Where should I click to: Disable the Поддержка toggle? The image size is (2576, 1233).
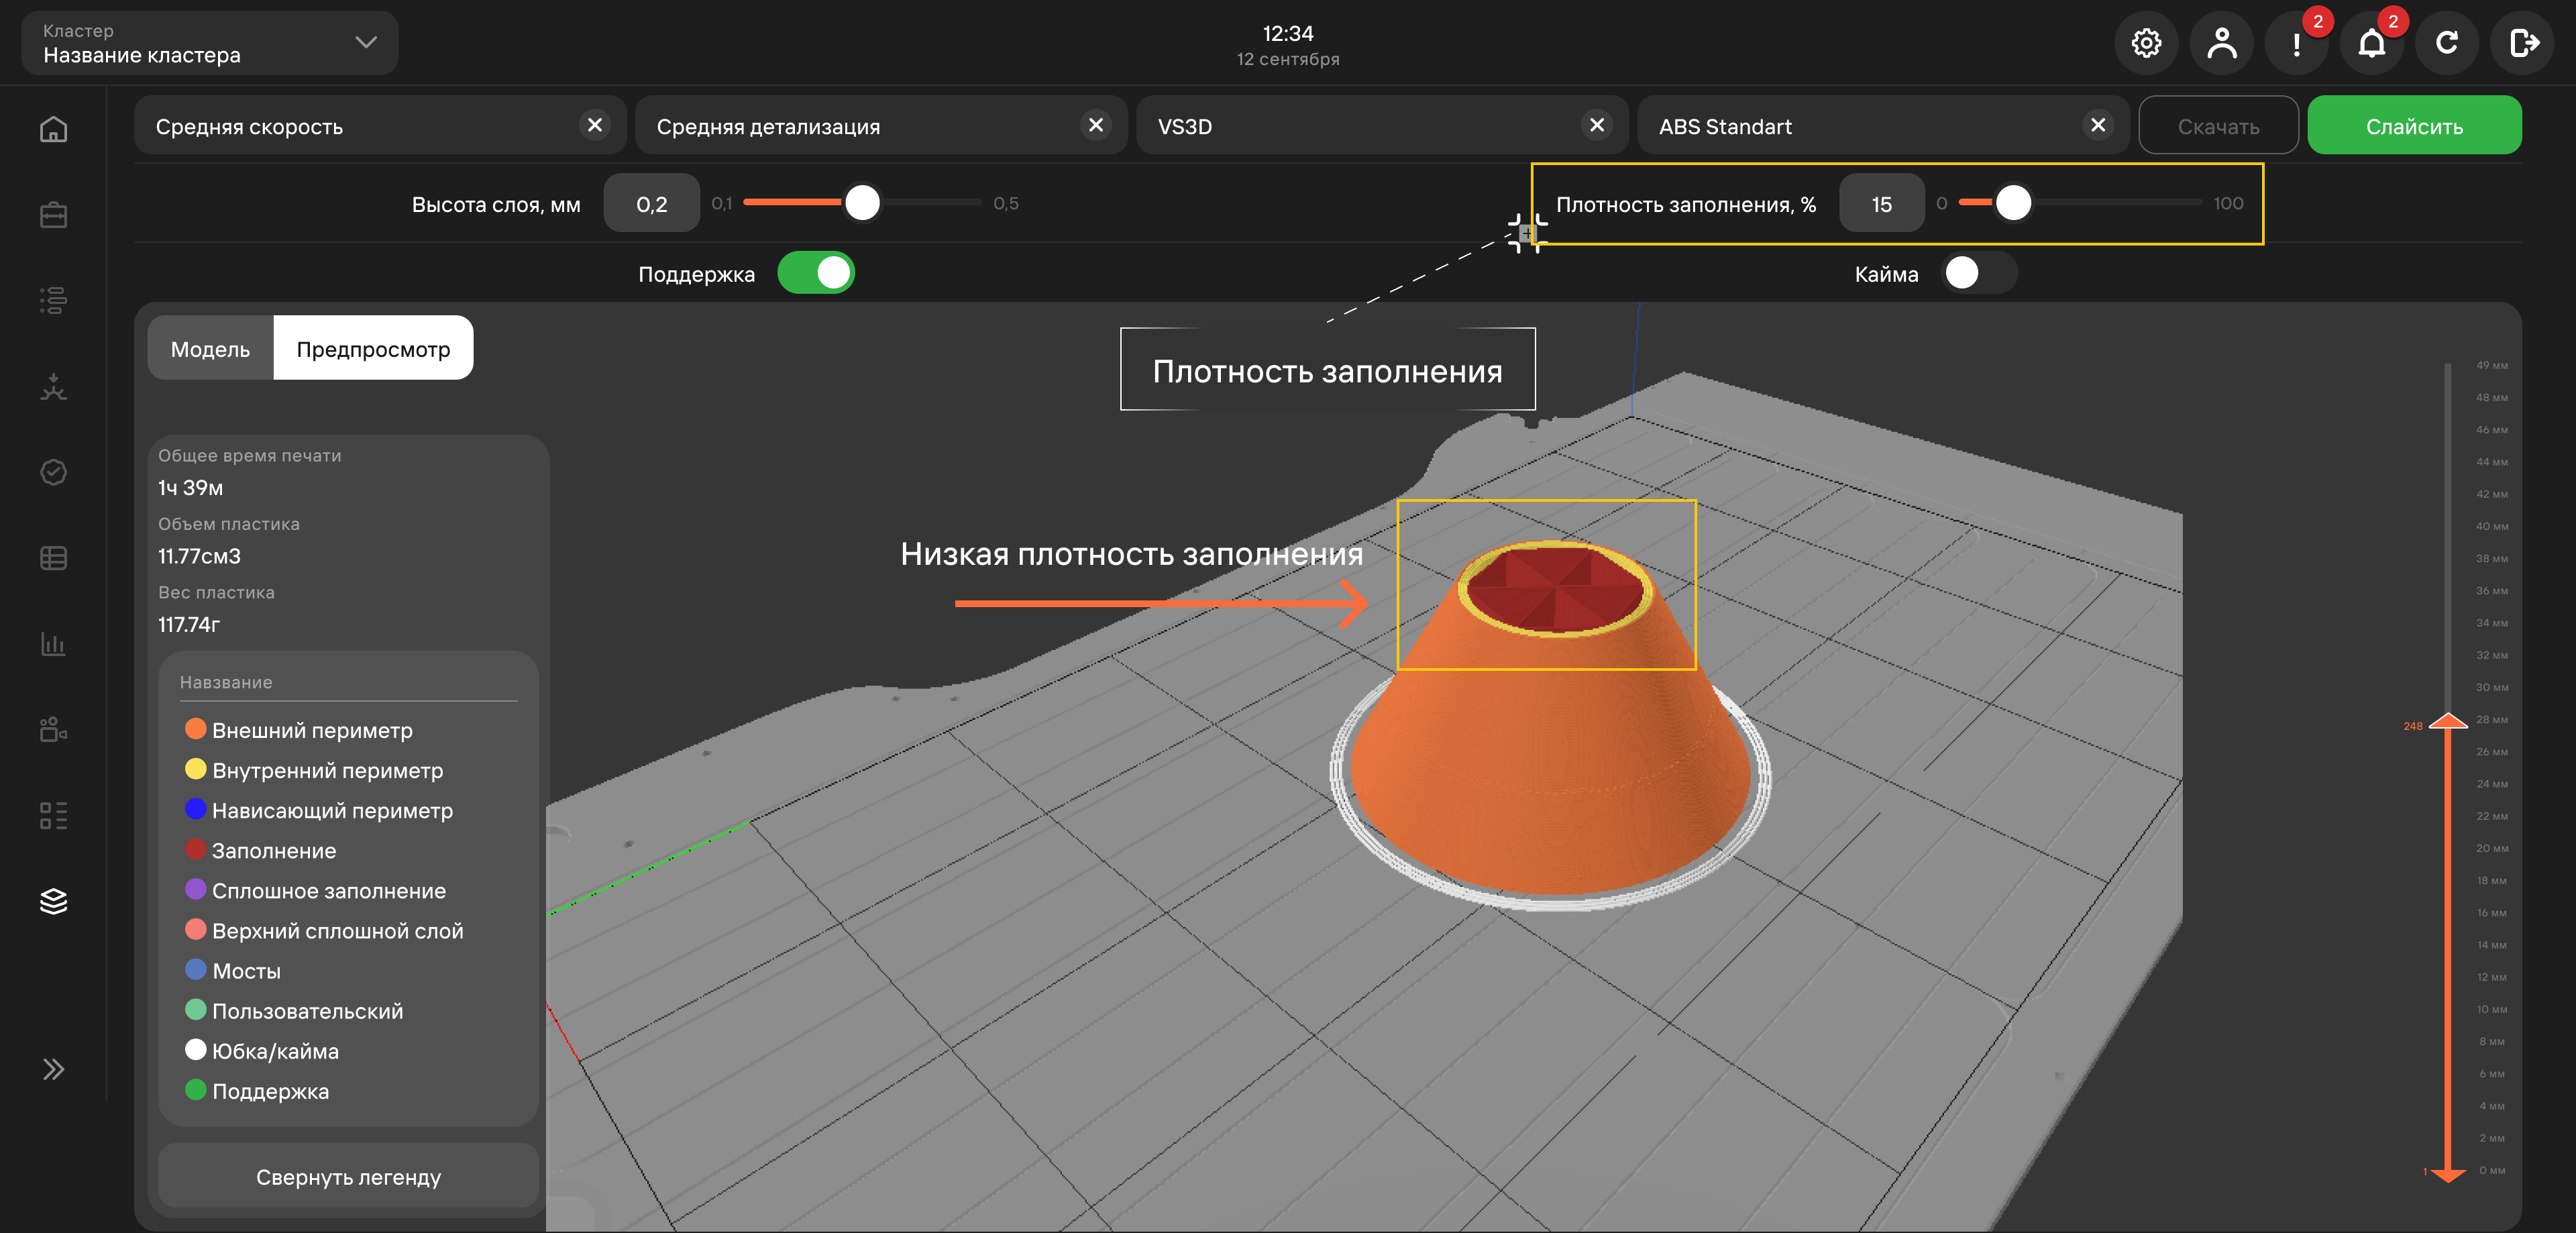pyautogui.click(x=816, y=273)
